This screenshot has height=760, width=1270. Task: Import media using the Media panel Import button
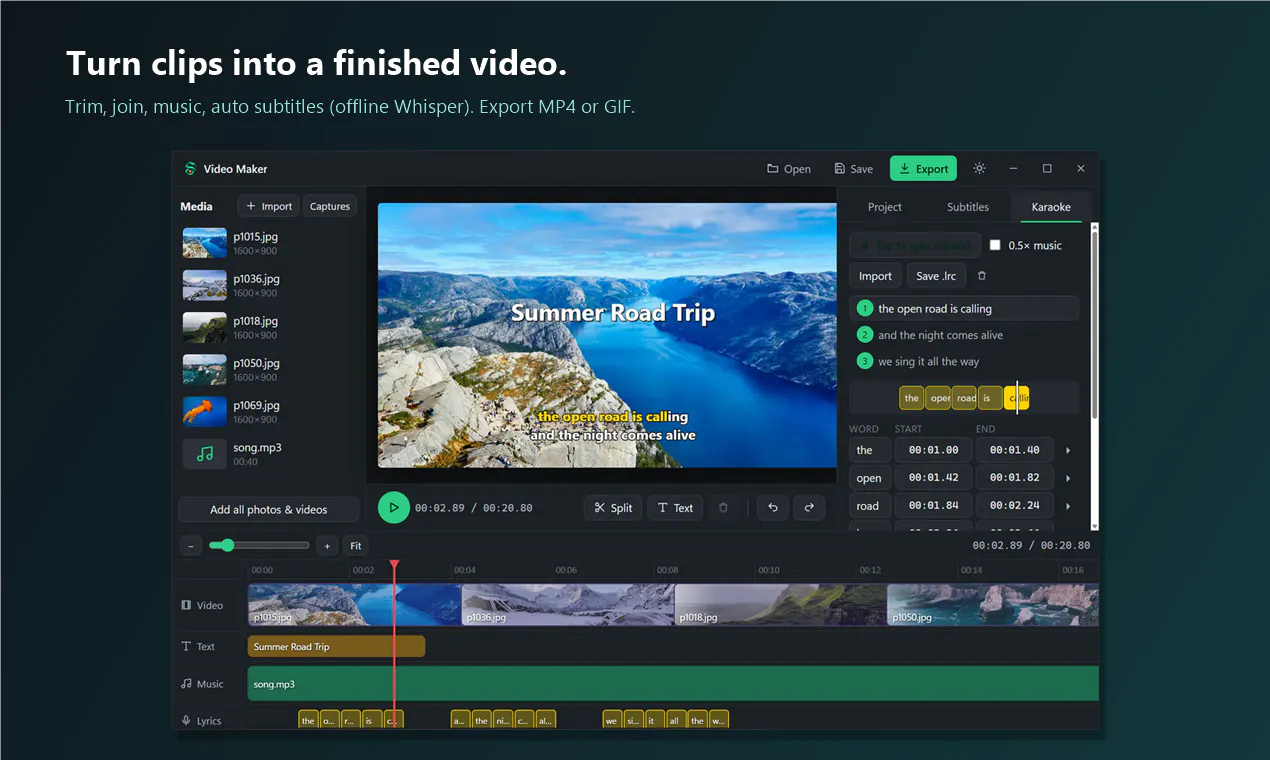pyautogui.click(x=269, y=207)
